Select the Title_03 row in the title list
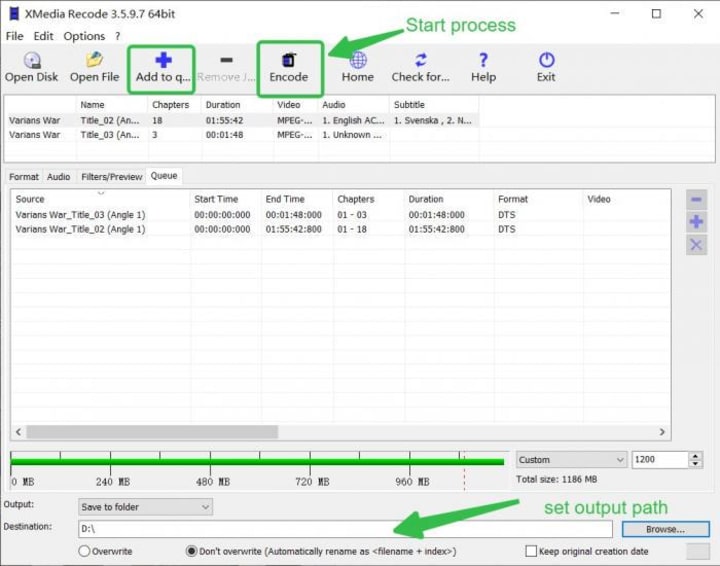720x566 pixels. (x=242, y=134)
